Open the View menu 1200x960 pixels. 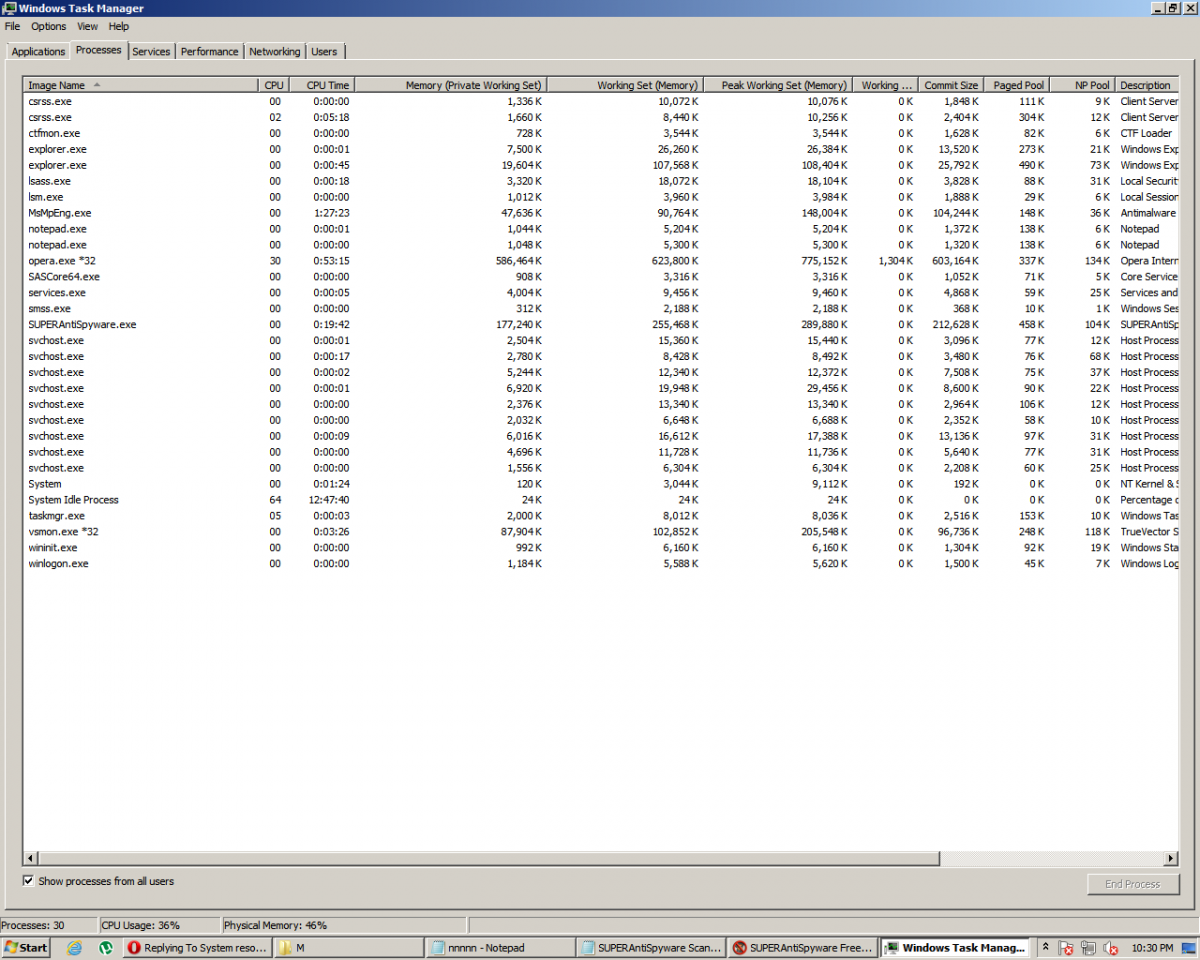(x=88, y=26)
